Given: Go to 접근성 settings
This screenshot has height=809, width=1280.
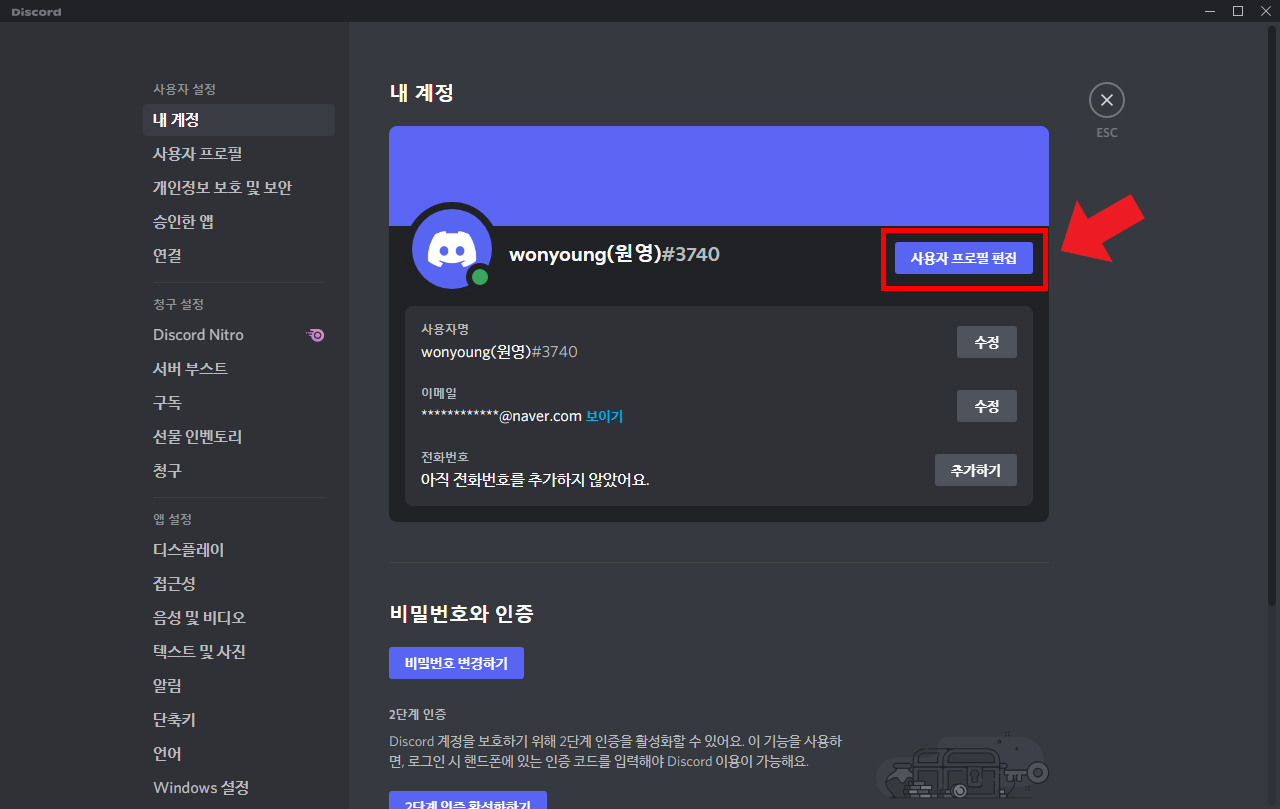Looking at the screenshot, I should coord(239,584).
